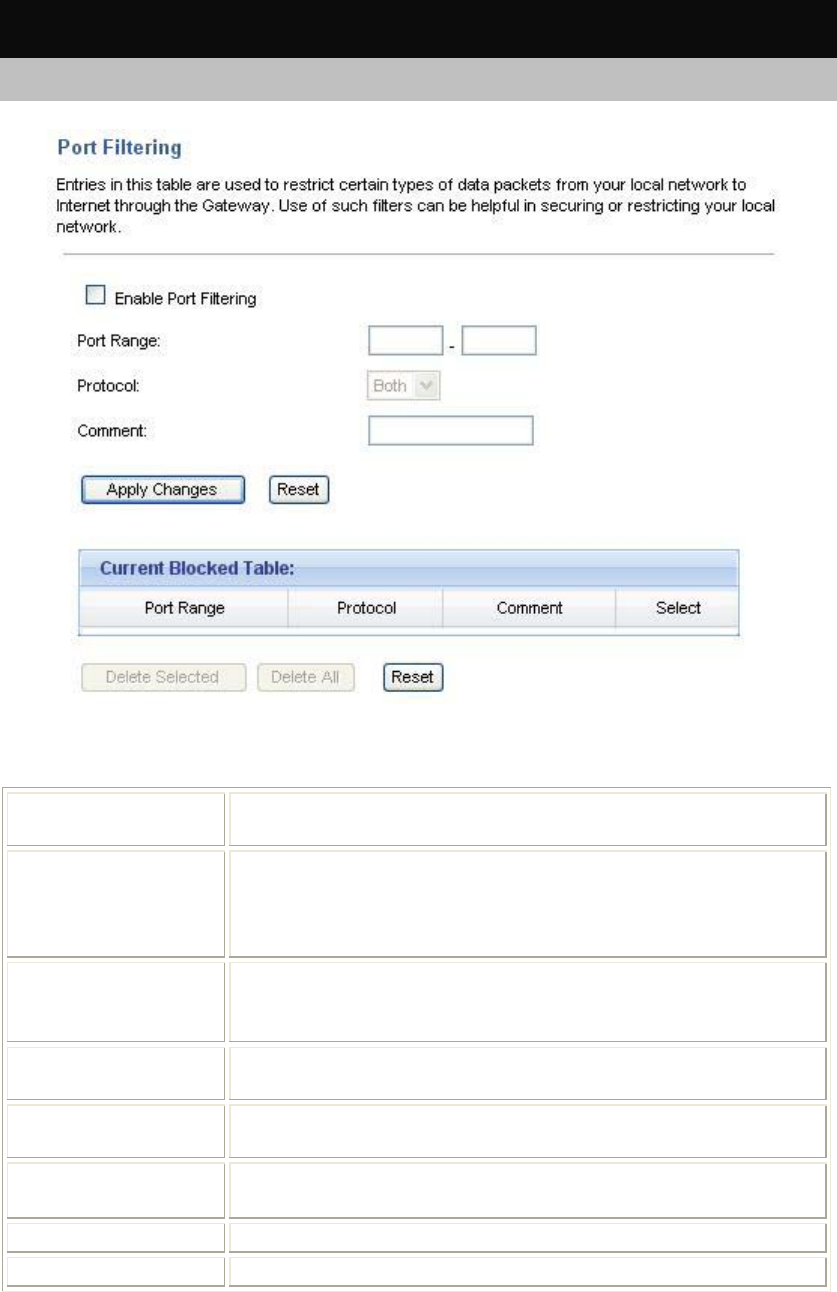Screen dimensions: 837x1292
Task: Open the Protocol dropdown showing Both
Action: [x=405, y=386]
